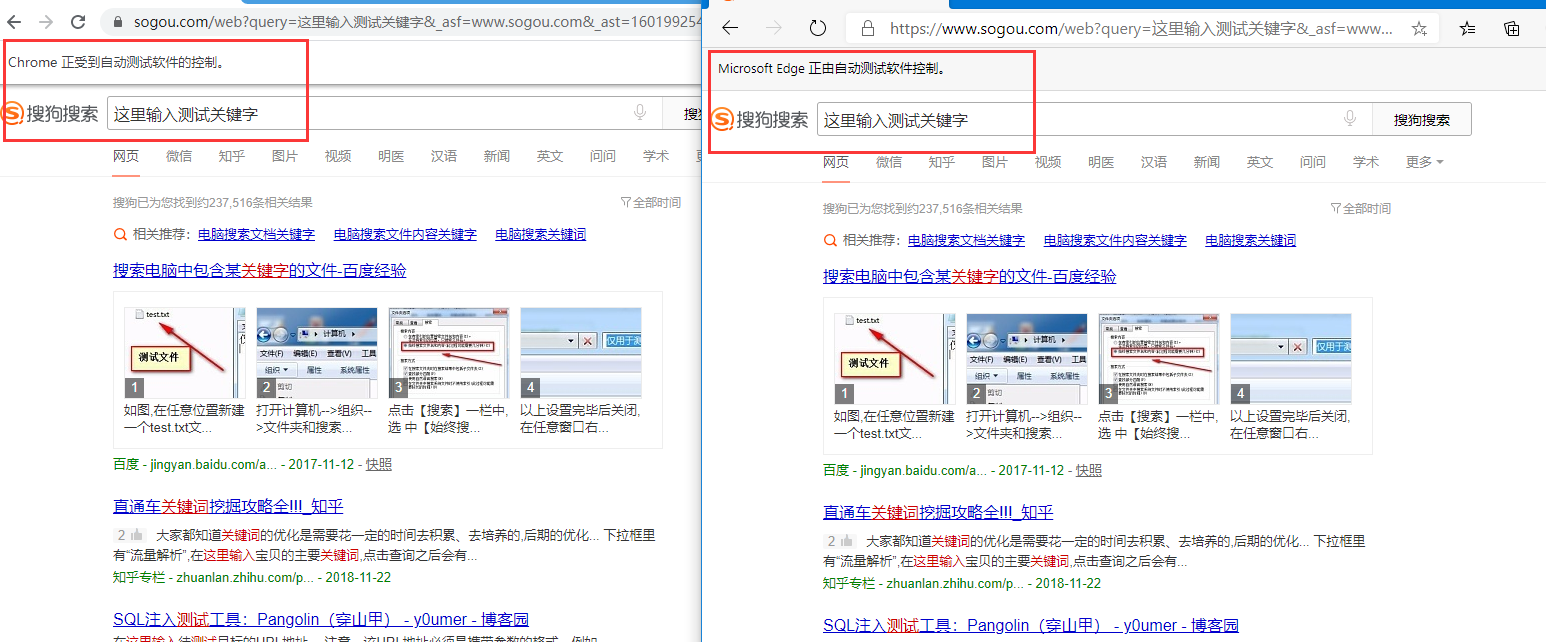This screenshot has width=1546, height=642.
Task: Select the 微信 tab in Chrome
Action: [179, 156]
